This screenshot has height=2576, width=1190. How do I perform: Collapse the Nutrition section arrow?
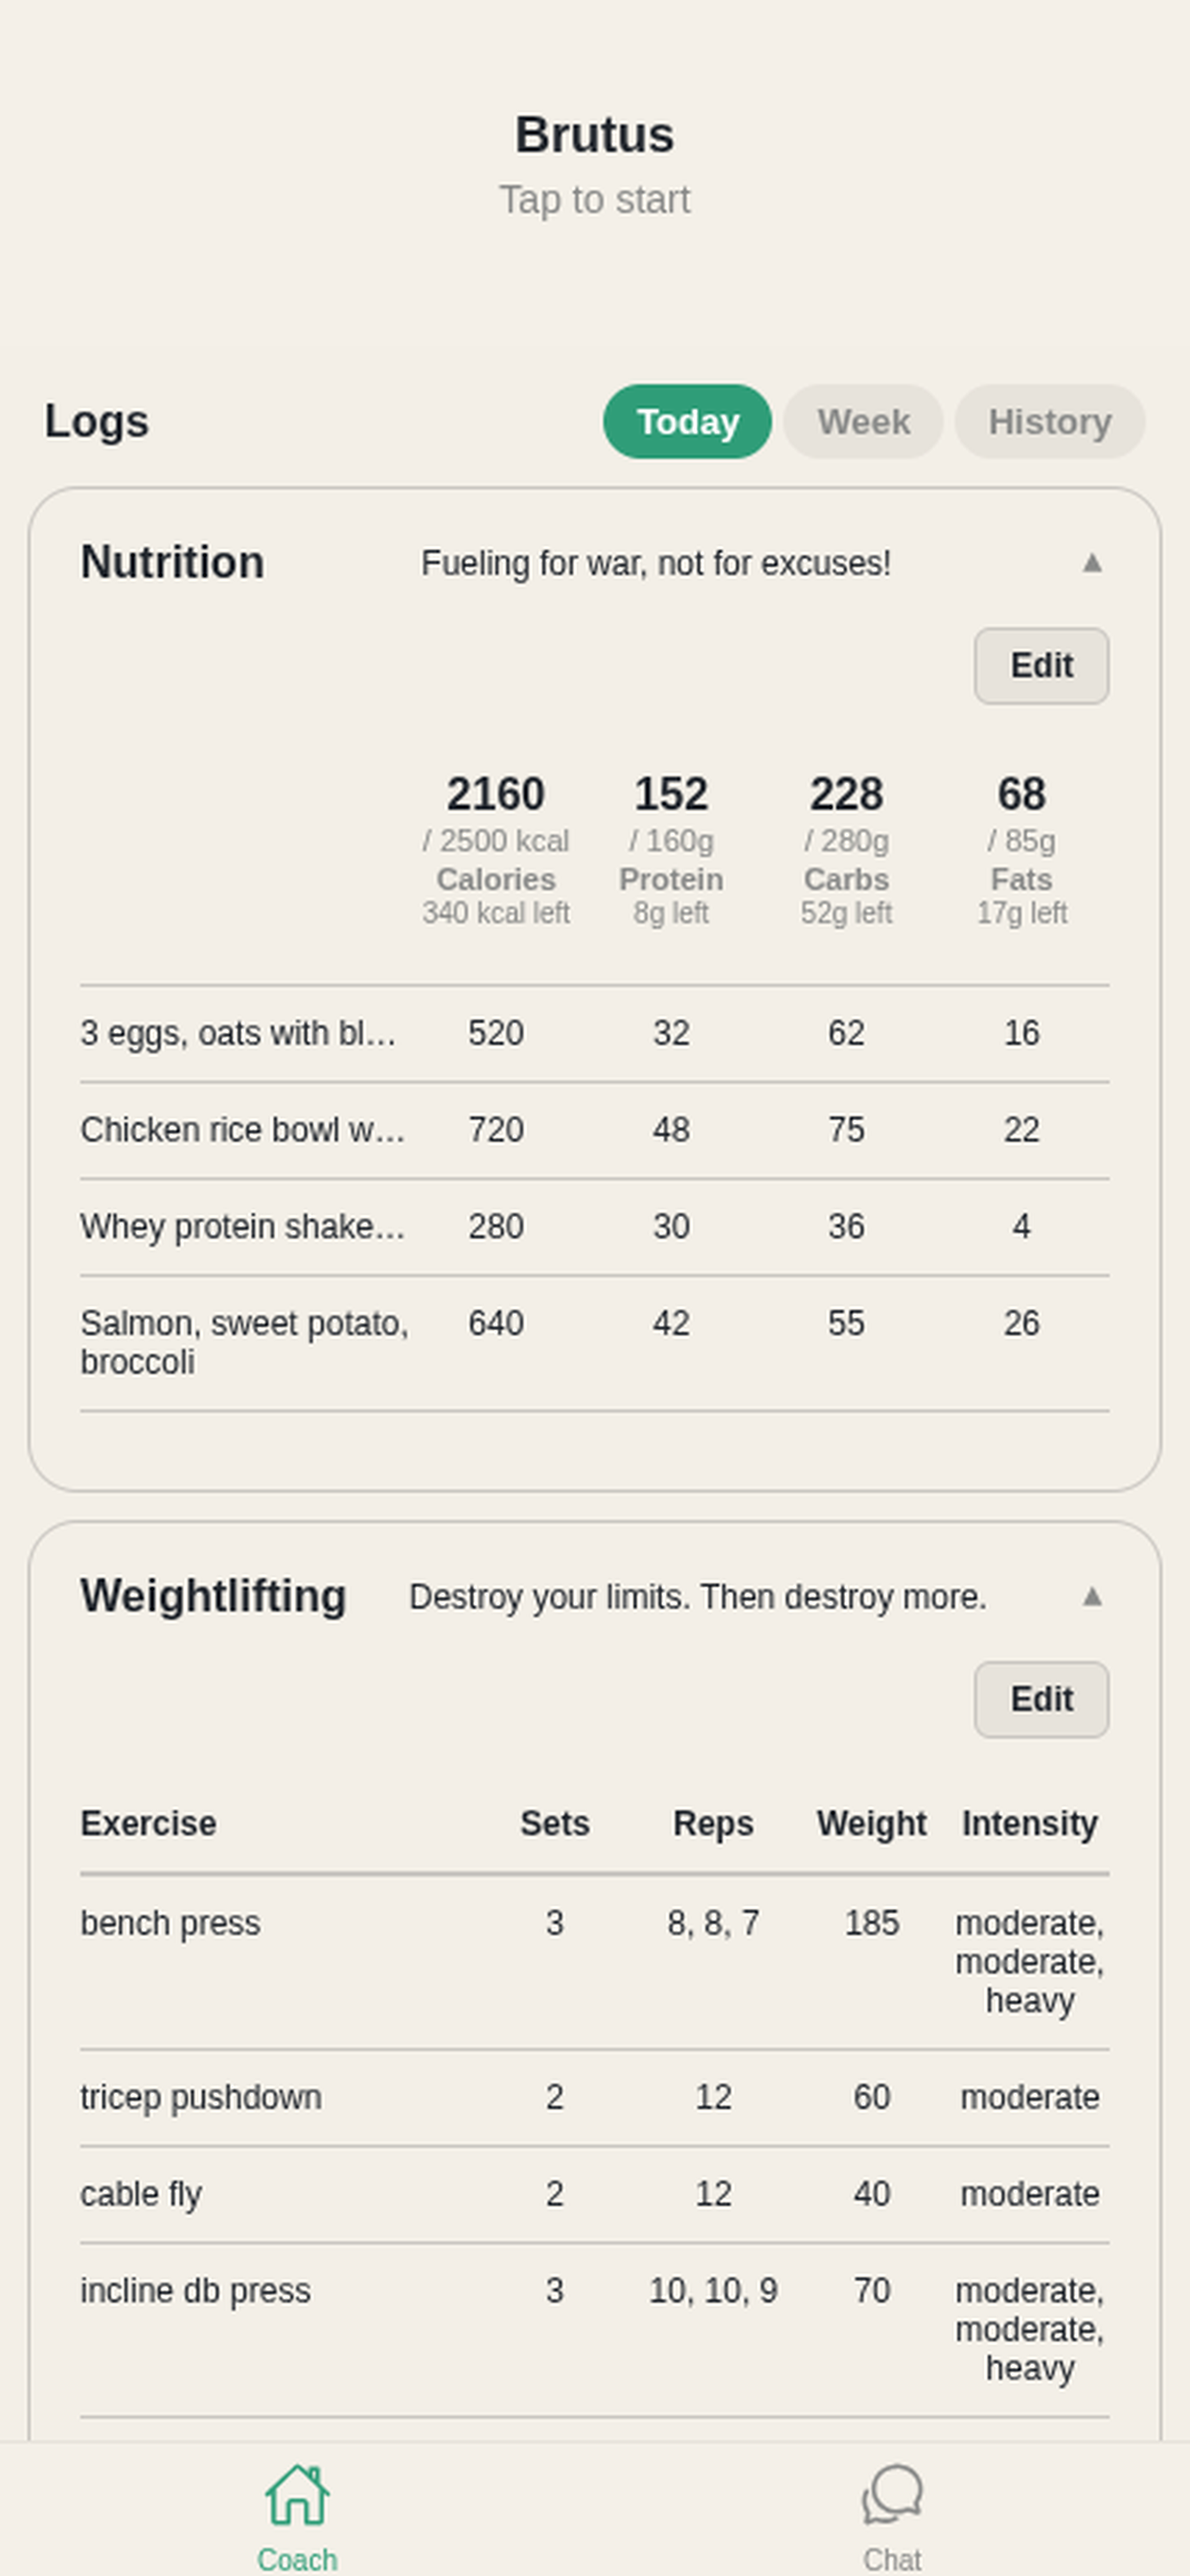pos(1092,563)
